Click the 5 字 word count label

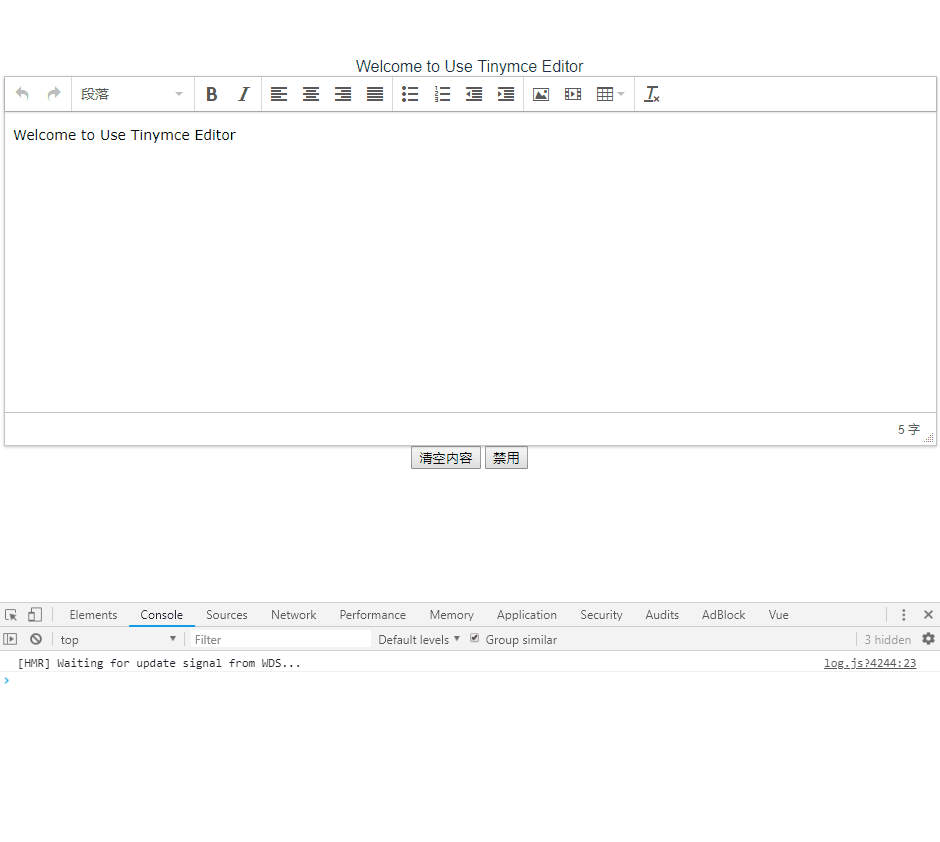click(x=908, y=430)
